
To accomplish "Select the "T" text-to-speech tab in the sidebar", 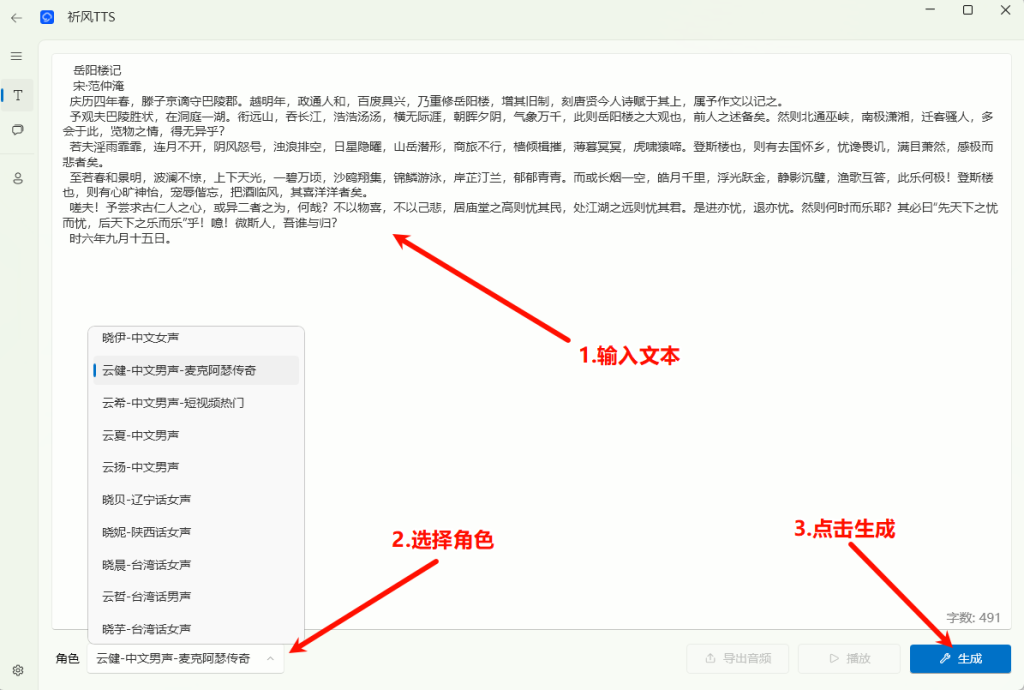I will point(16,95).
